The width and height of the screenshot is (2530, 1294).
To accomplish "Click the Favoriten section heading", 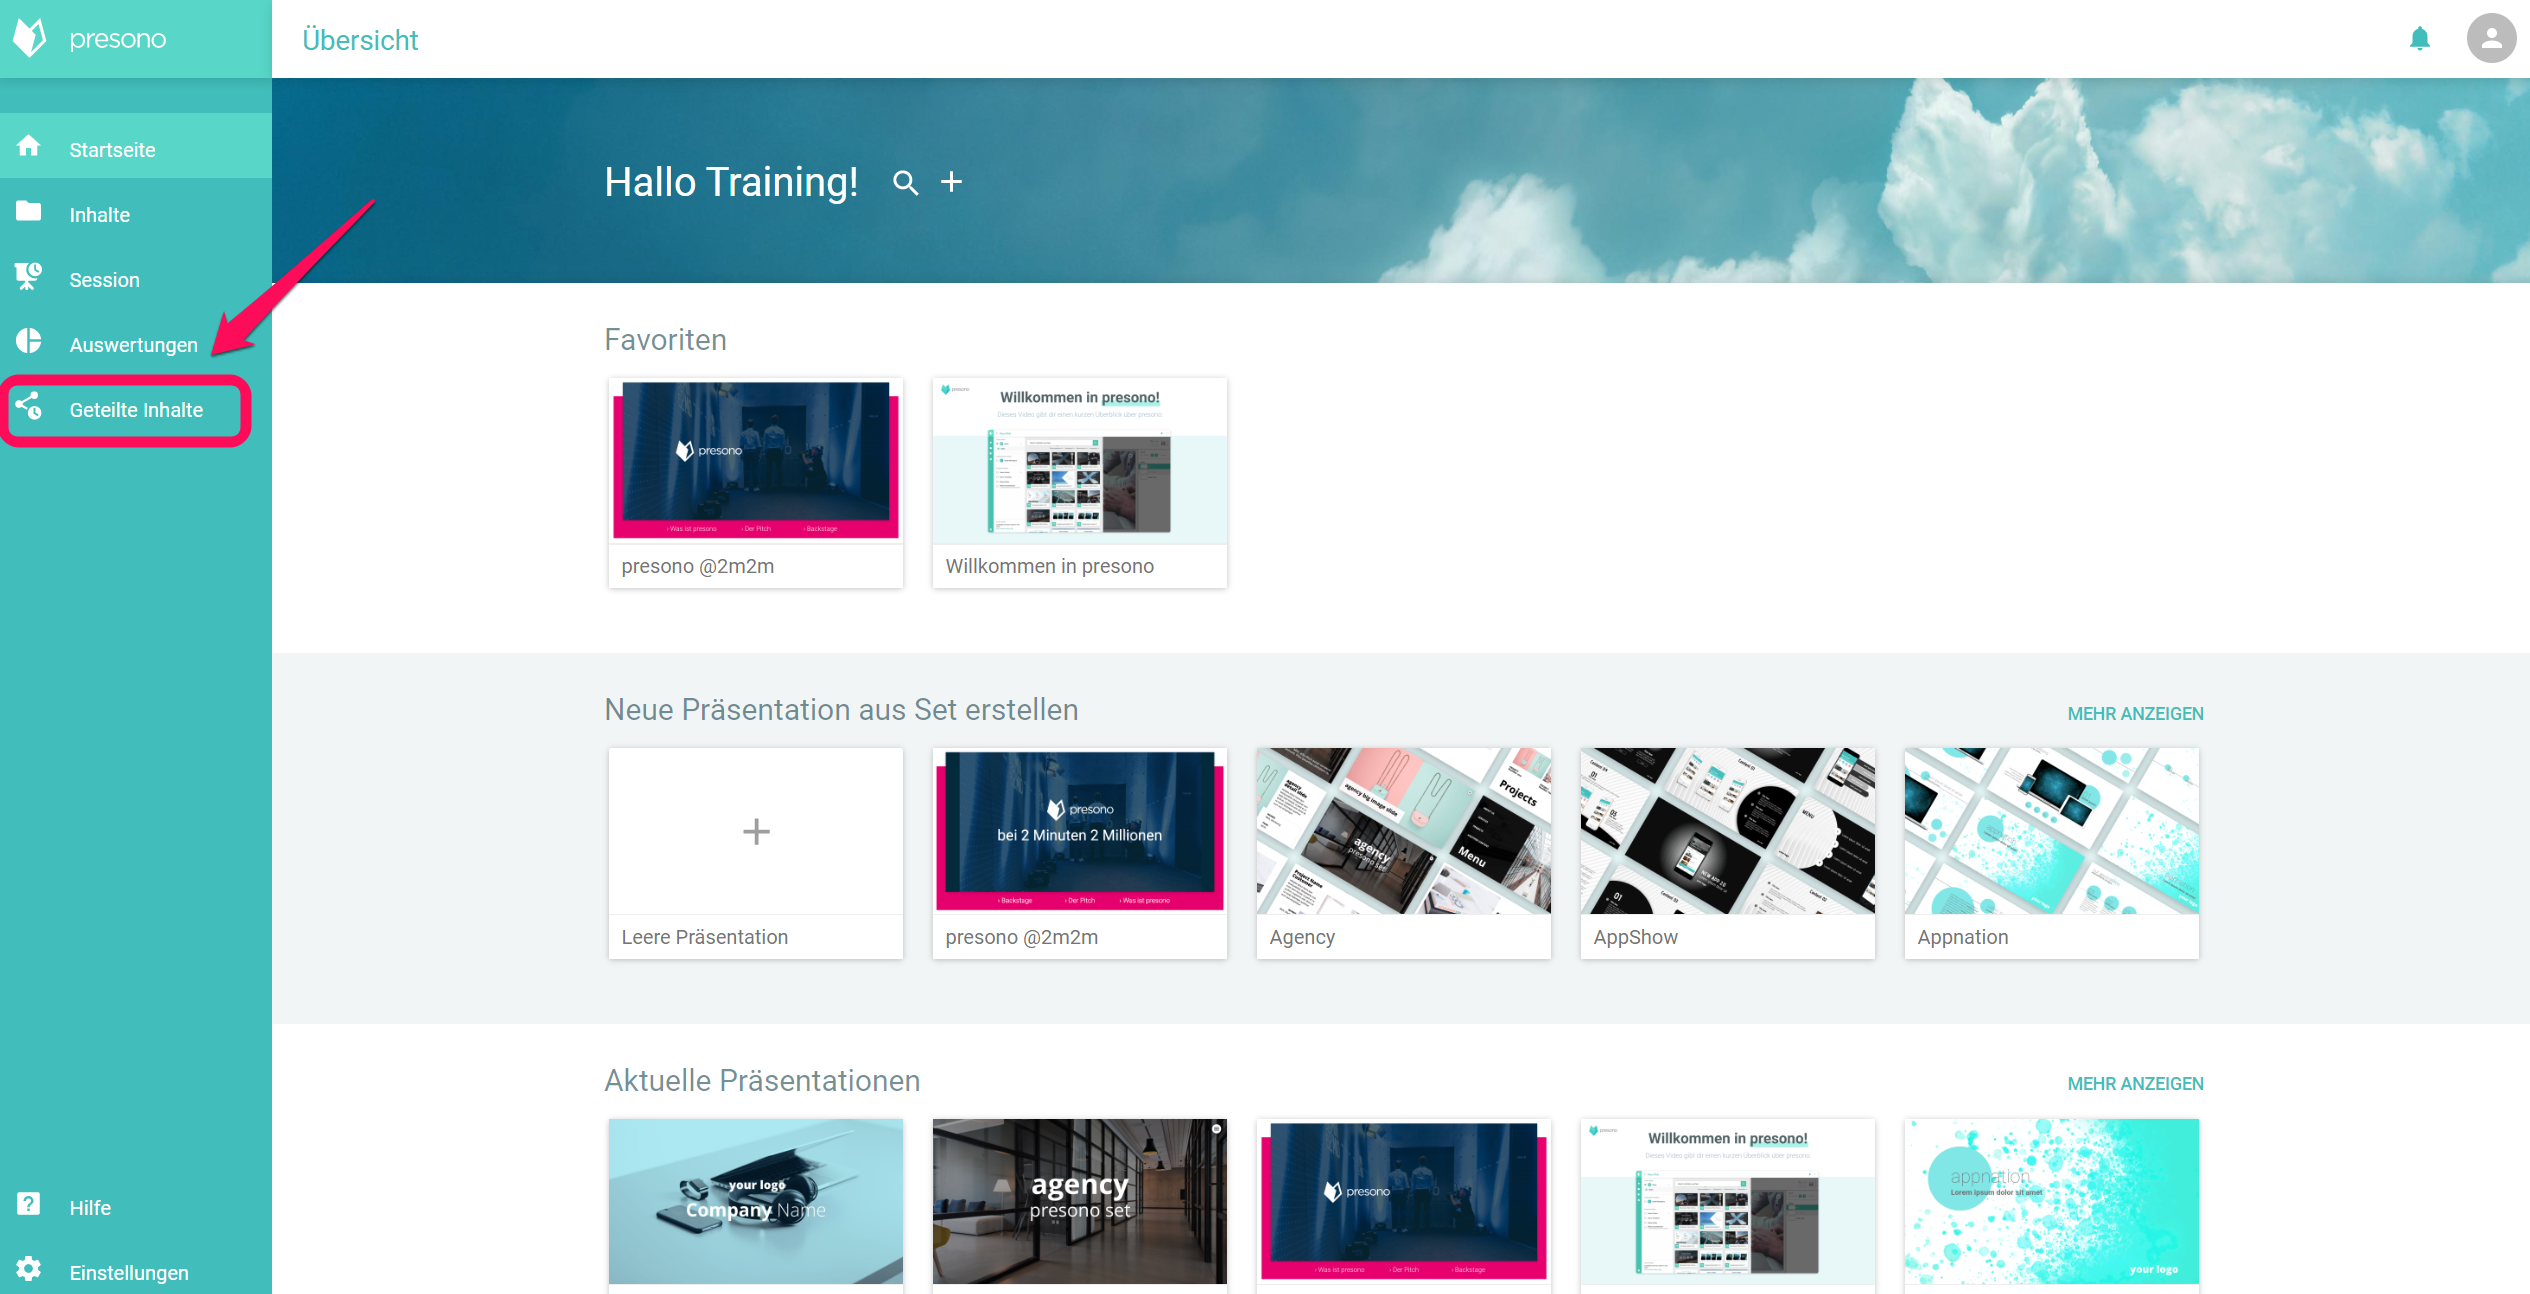I will point(666,340).
